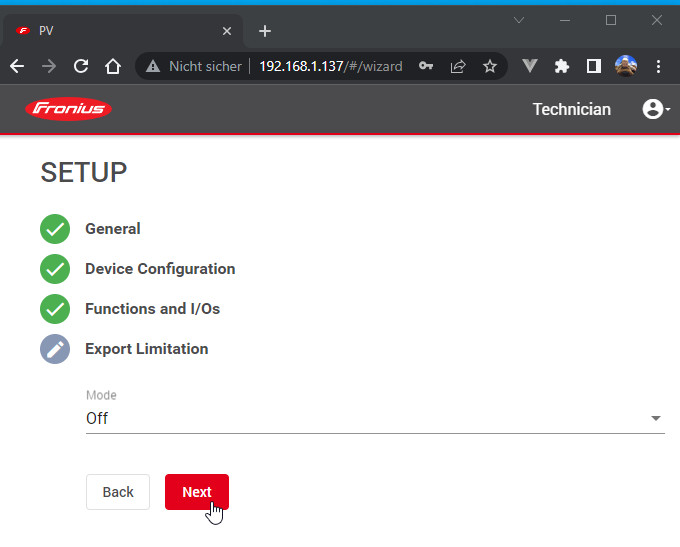Click the checkmark next to Device Configuration

(55, 269)
